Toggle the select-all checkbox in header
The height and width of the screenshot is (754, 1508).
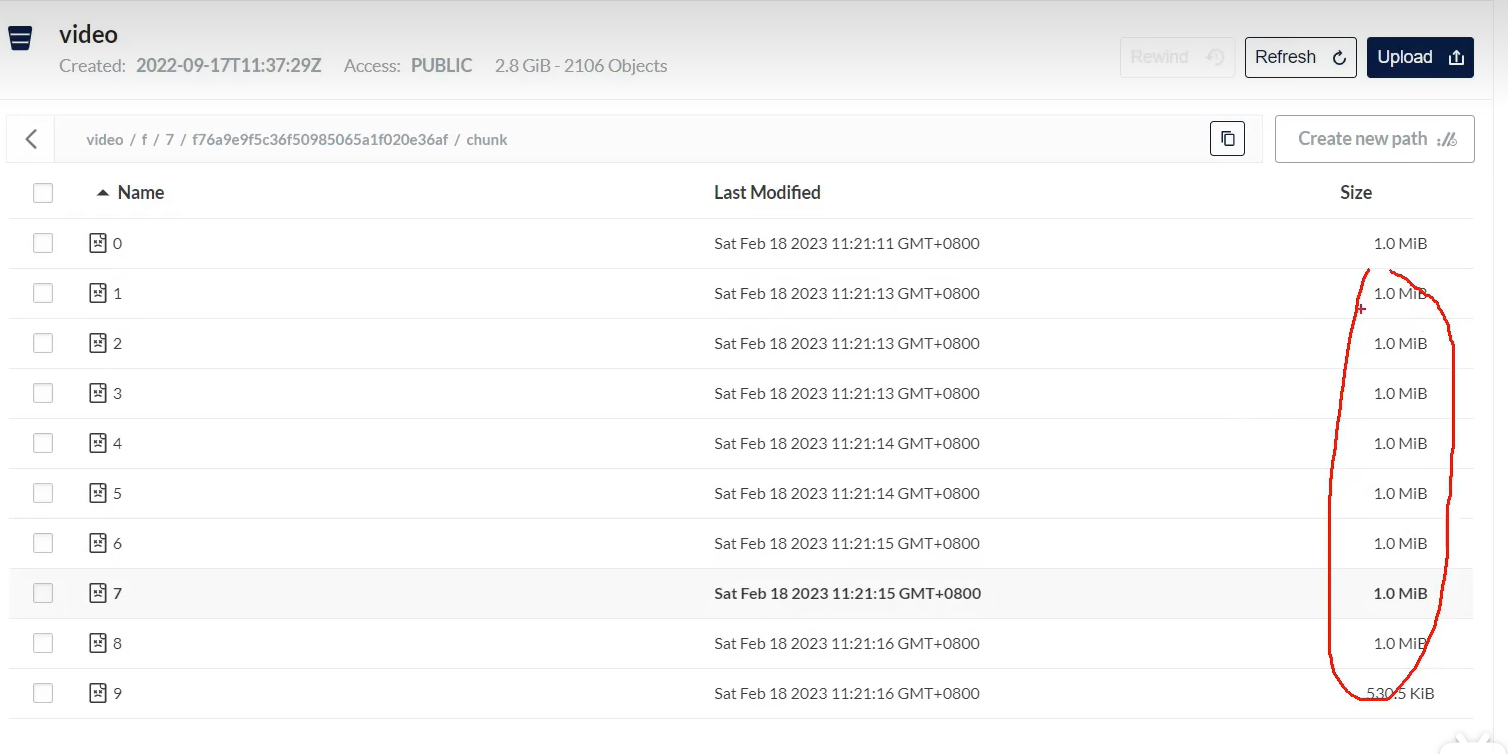point(43,193)
